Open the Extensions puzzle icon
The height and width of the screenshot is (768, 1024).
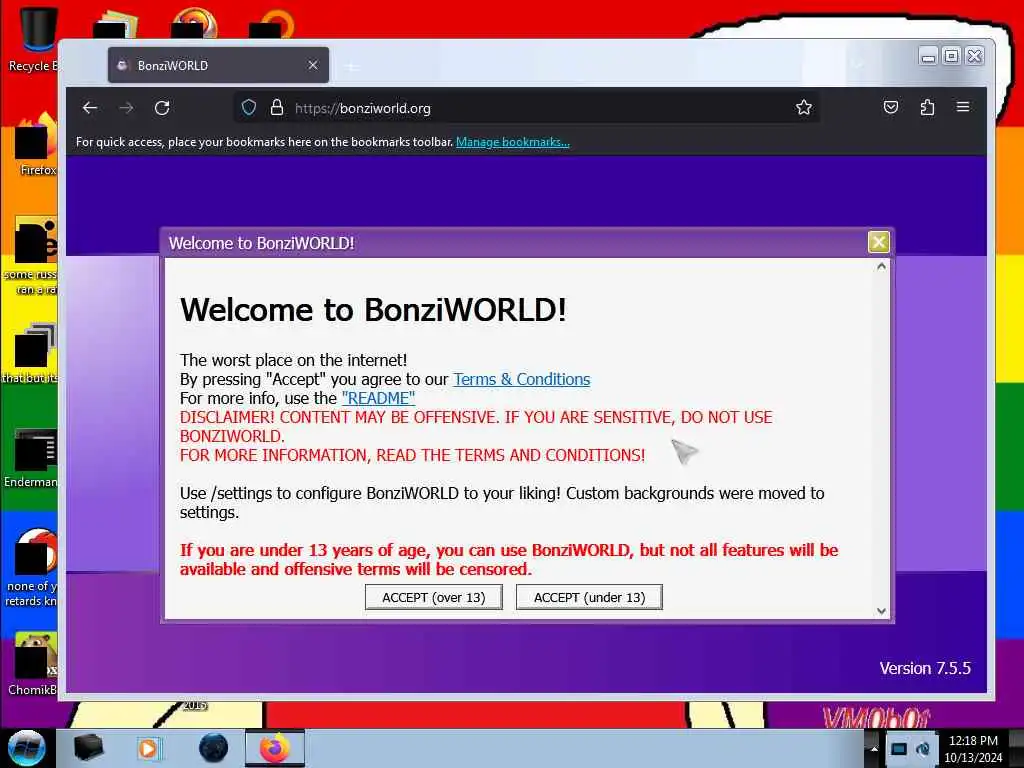927,107
